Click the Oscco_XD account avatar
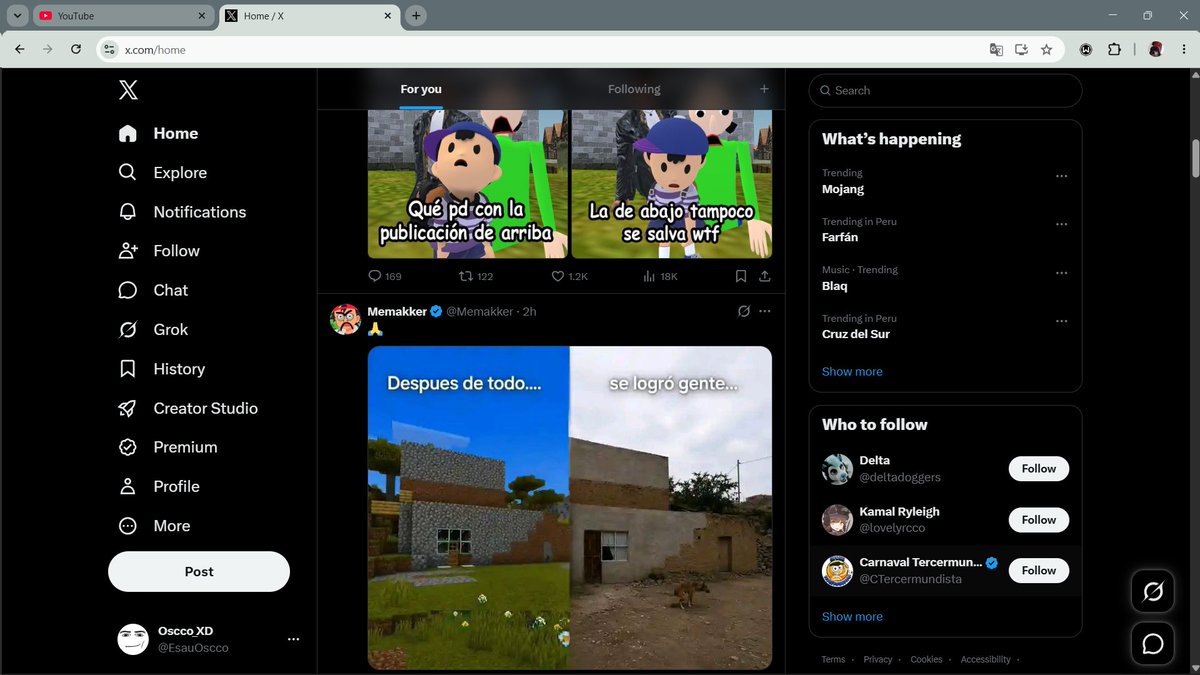Screen dimensions: 1200x675 [133, 639]
